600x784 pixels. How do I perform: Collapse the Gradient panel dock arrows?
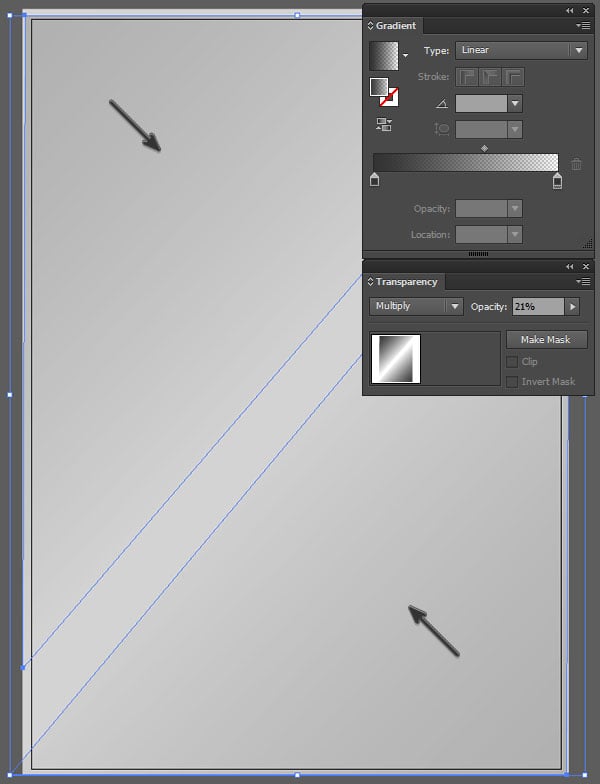tap(570, 10)
